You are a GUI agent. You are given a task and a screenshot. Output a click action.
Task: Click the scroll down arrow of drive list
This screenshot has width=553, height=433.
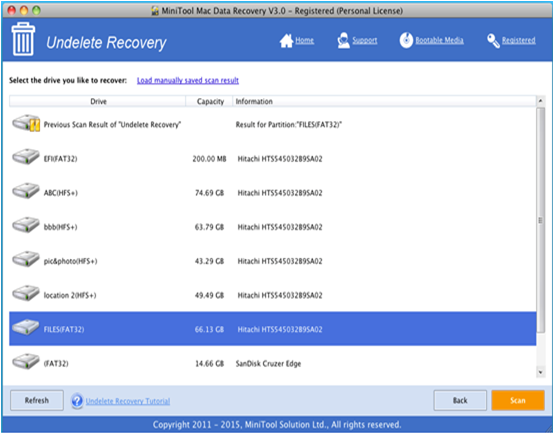pos(540,372)
